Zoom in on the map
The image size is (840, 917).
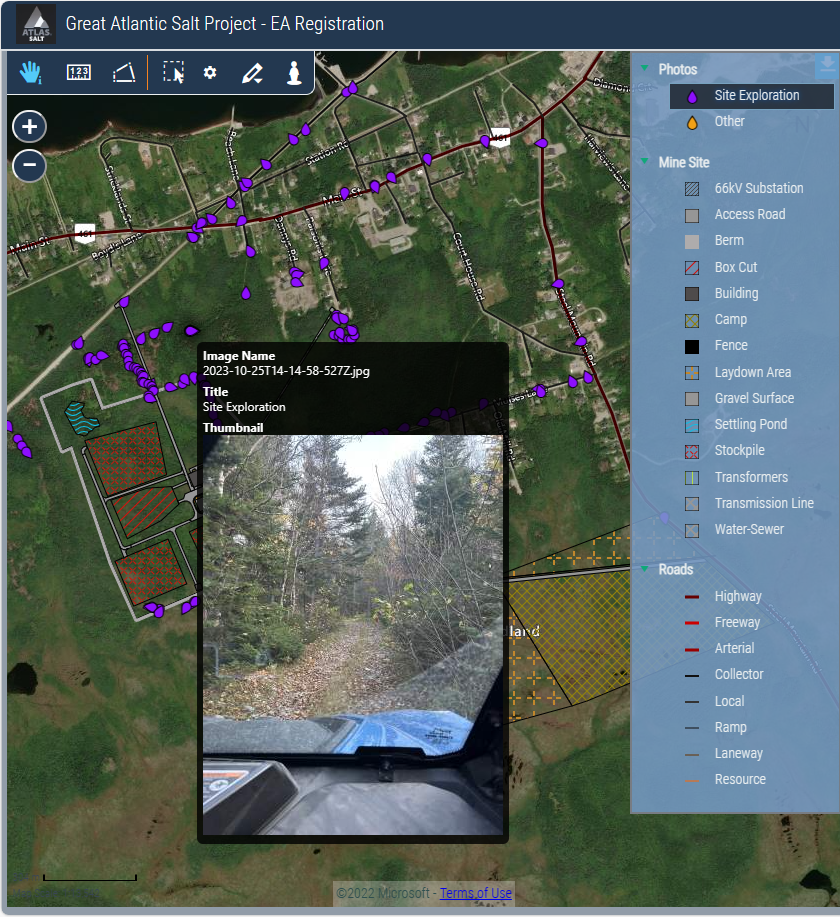point(30,127)
